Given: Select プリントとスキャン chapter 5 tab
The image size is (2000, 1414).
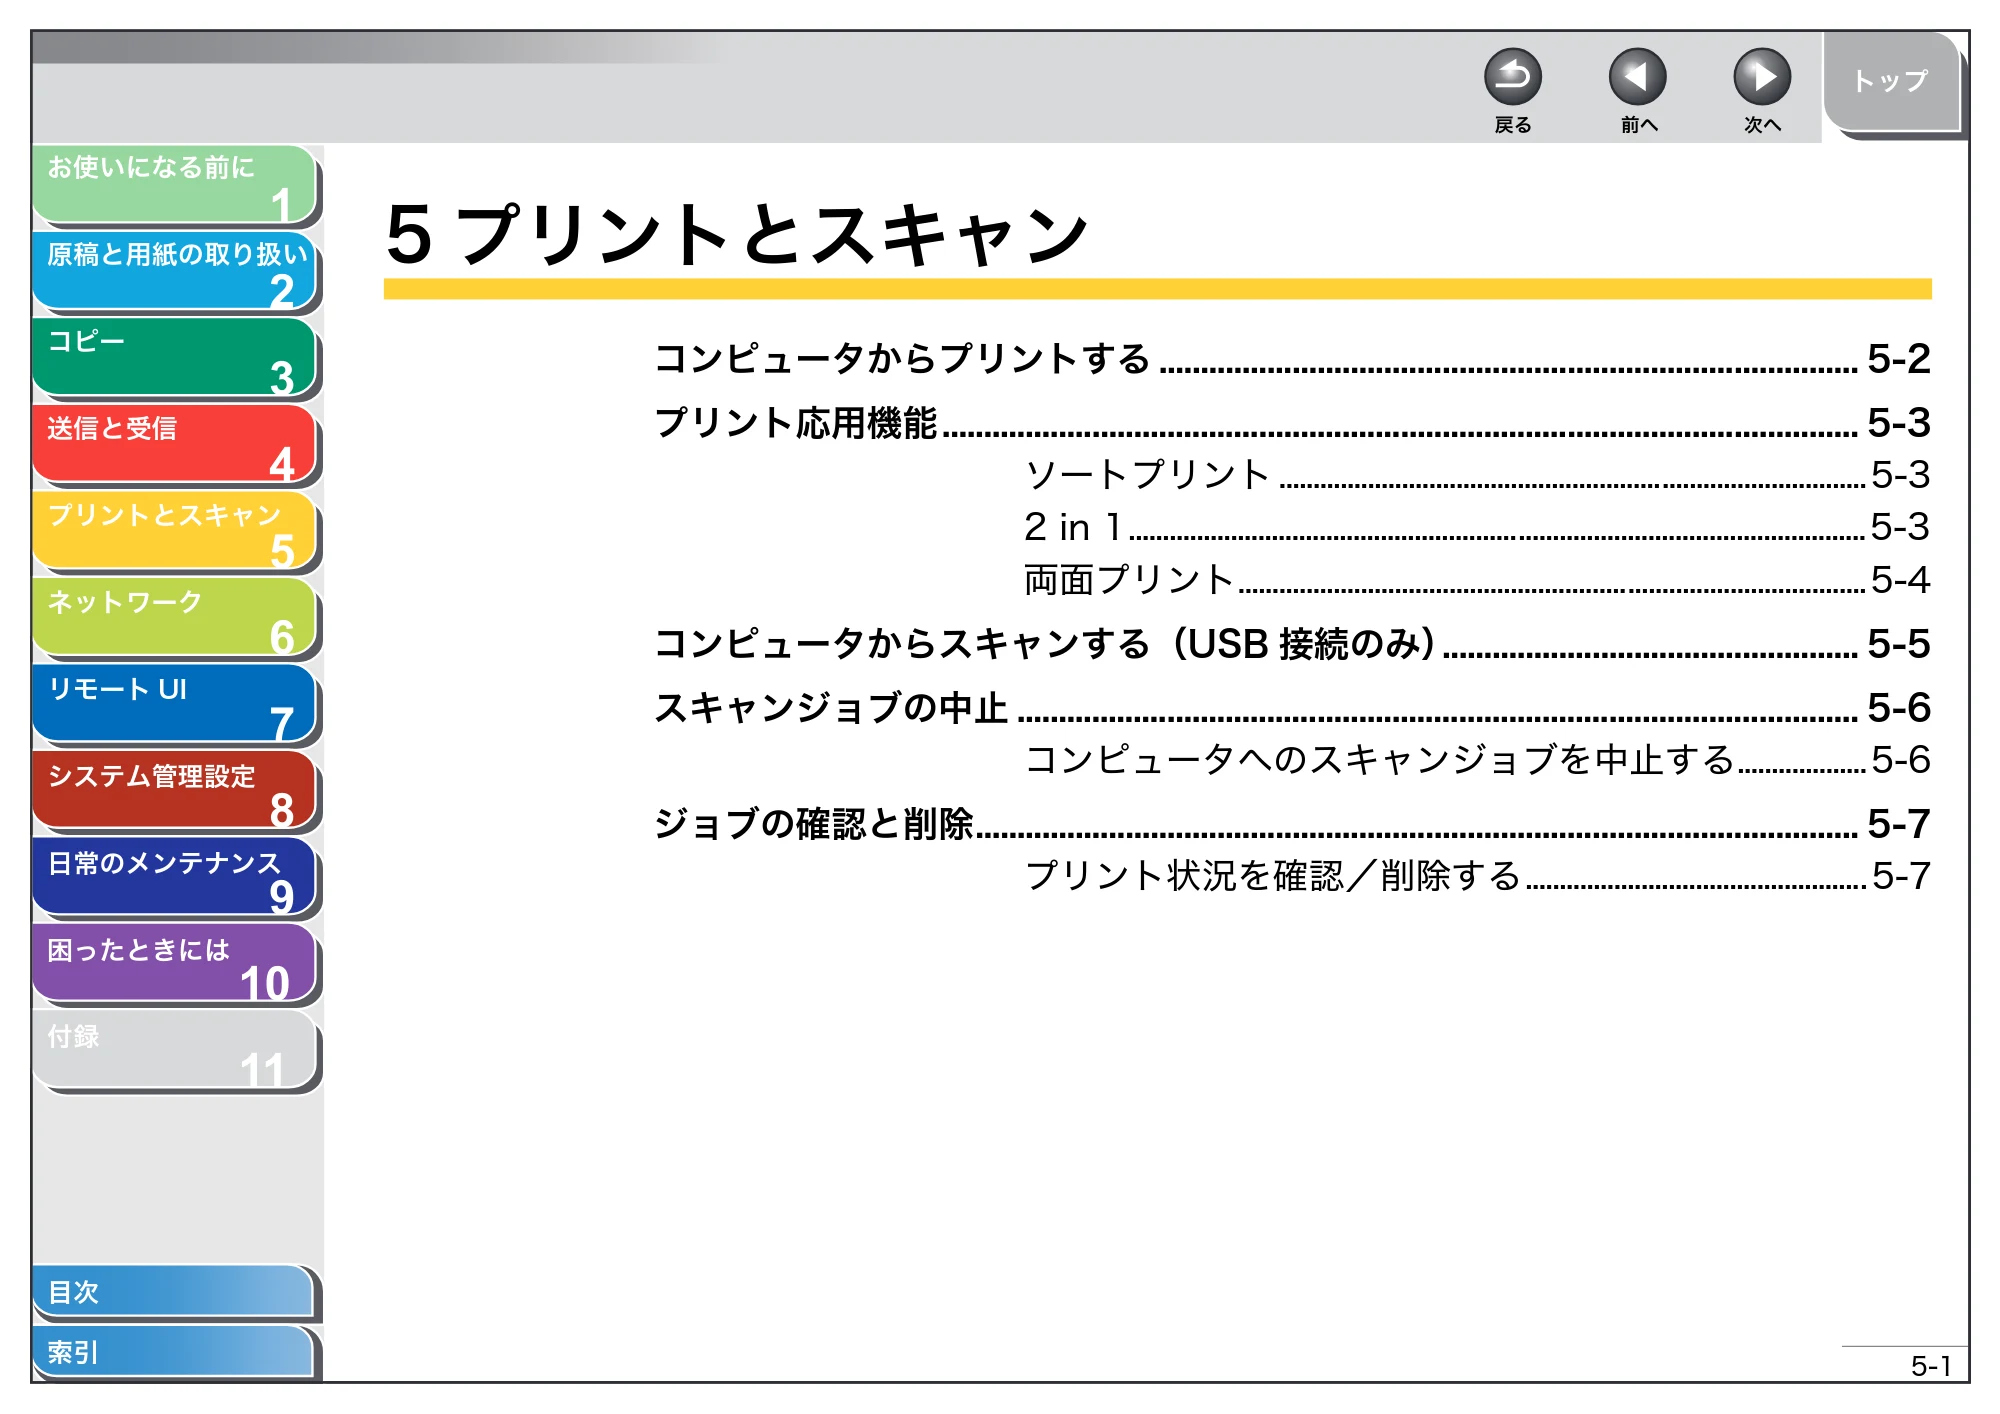Looking at the screenshot, I should point(175,532).
